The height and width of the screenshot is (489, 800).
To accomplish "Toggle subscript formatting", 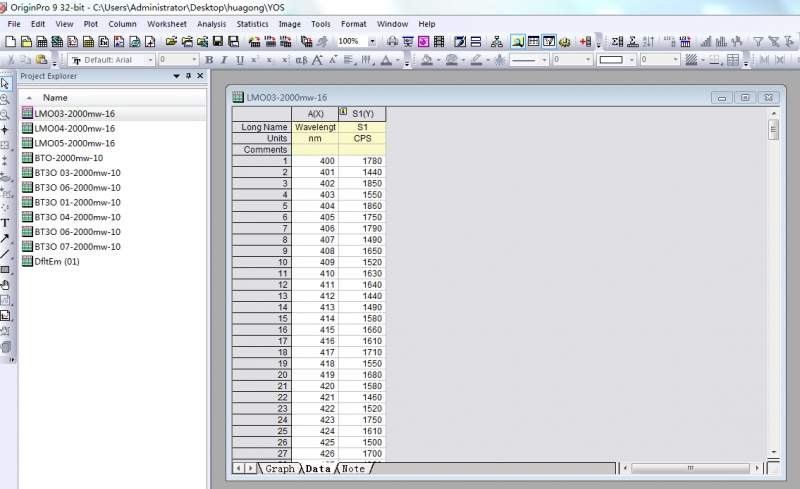I will [269, 60].
